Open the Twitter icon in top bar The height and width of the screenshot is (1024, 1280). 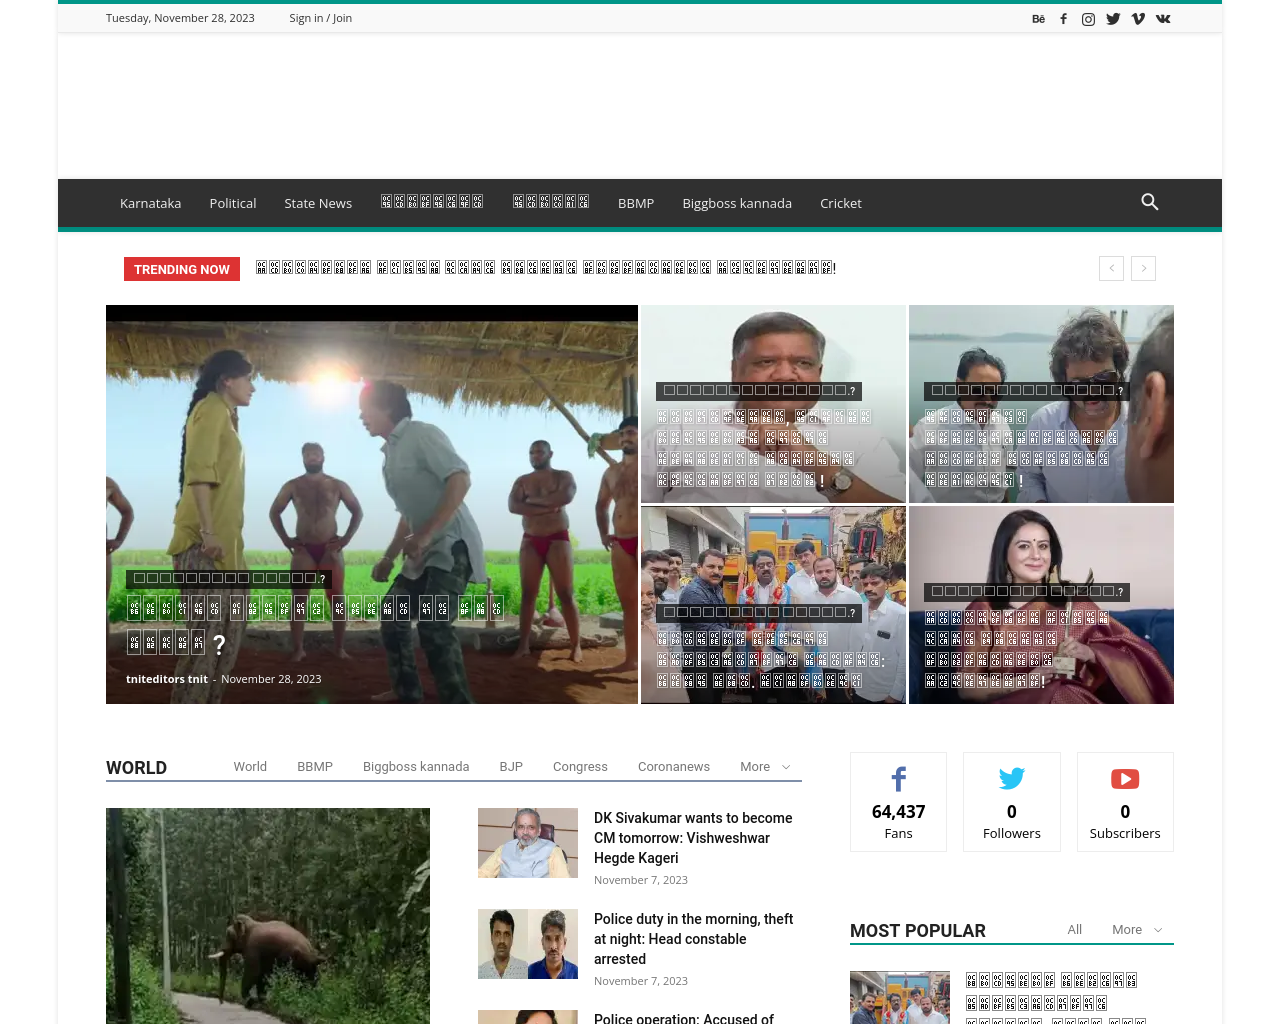coord(1113,19)
